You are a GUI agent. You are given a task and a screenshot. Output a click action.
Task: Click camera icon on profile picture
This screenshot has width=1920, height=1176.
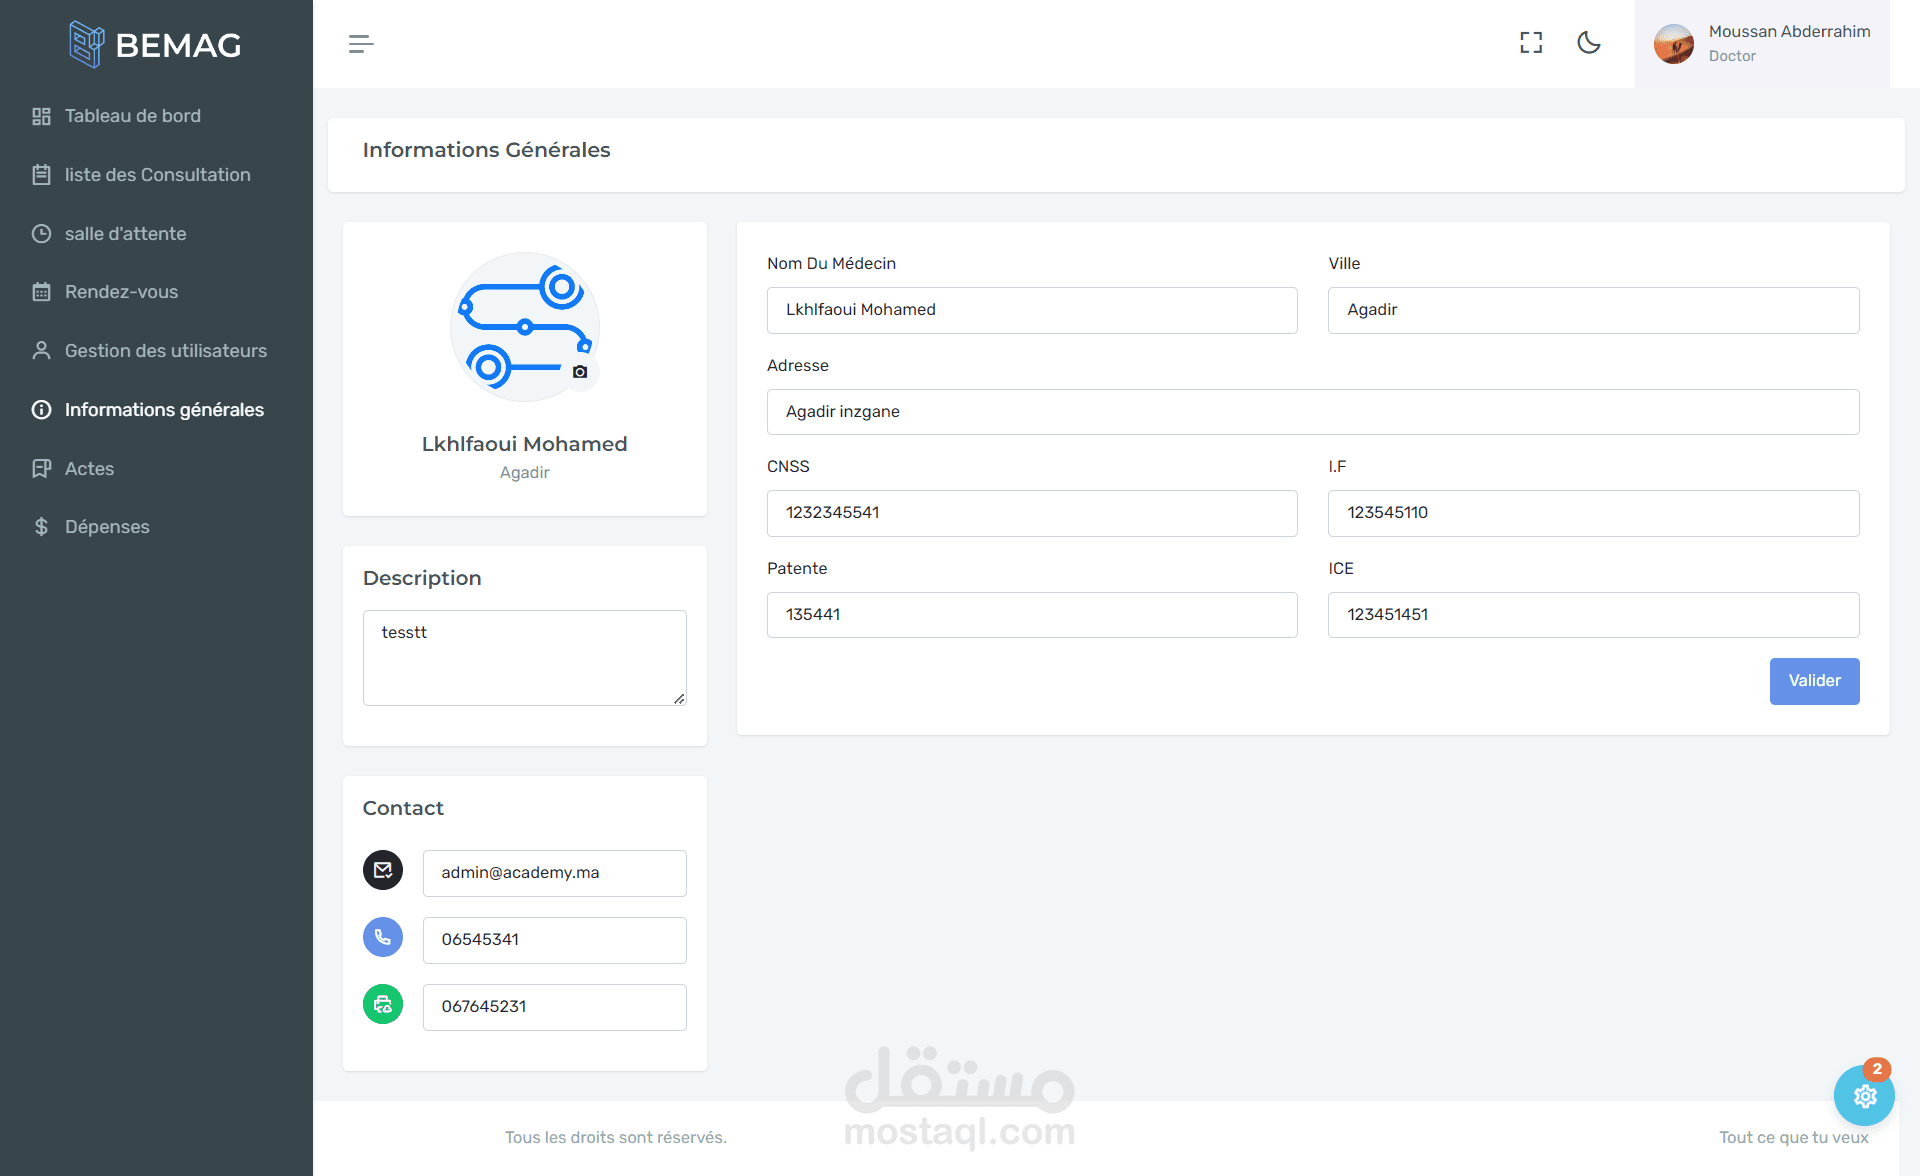580,372
